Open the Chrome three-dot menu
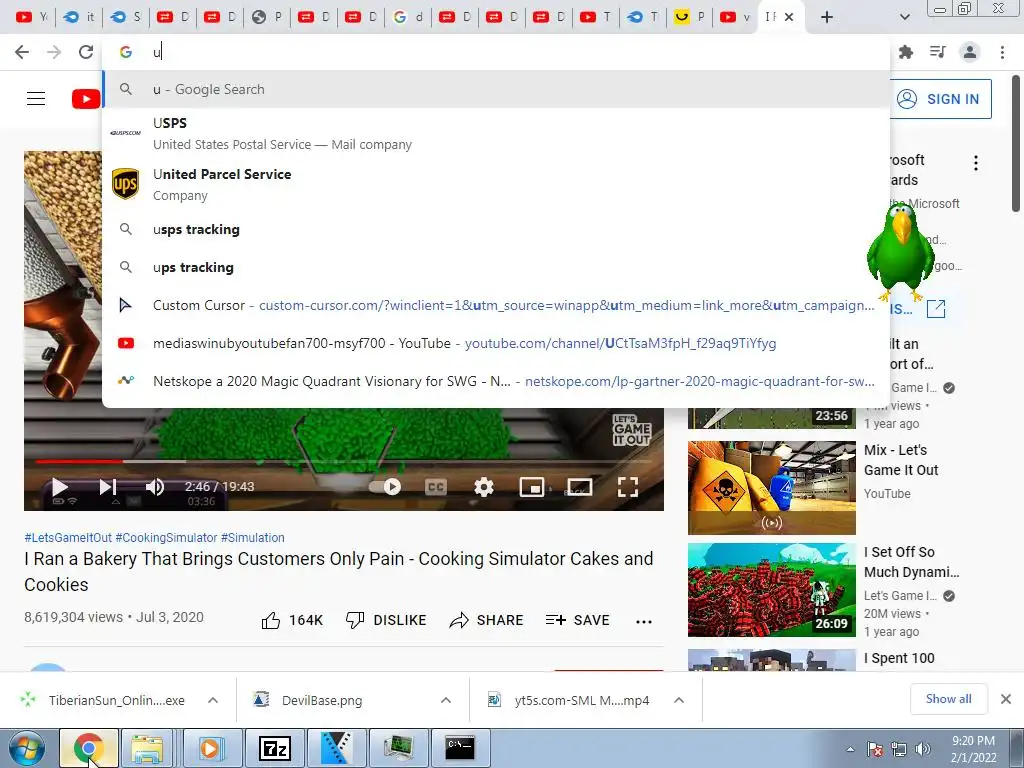 pyautogui.click(x=1002, y=52)
